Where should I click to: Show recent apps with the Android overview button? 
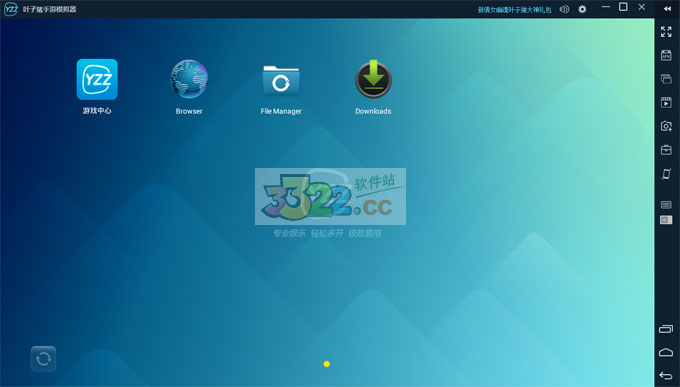point(666,329)
